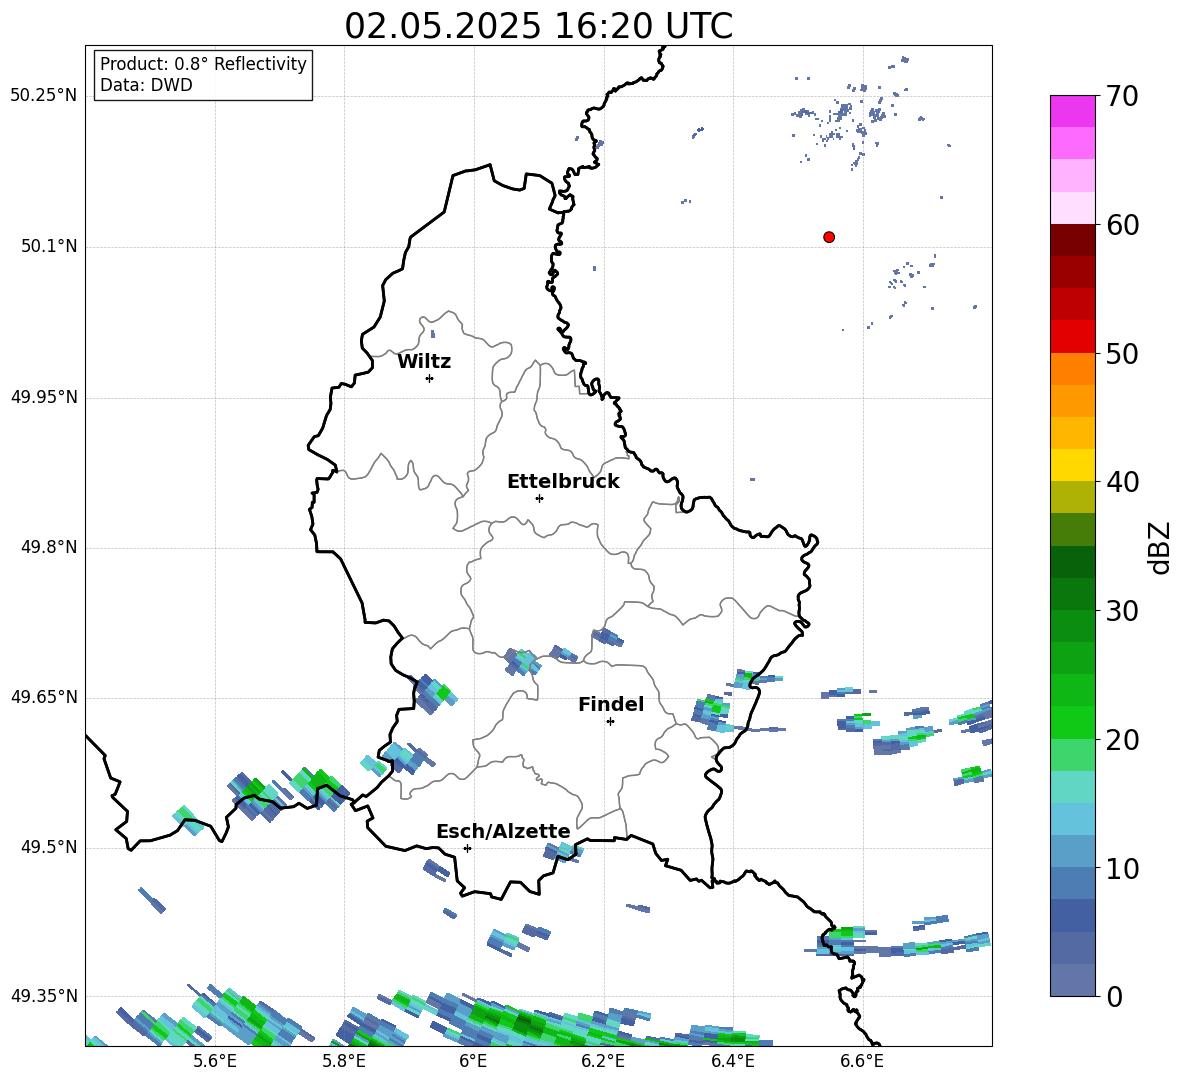Click the colorbar tick label 40

1122,482
